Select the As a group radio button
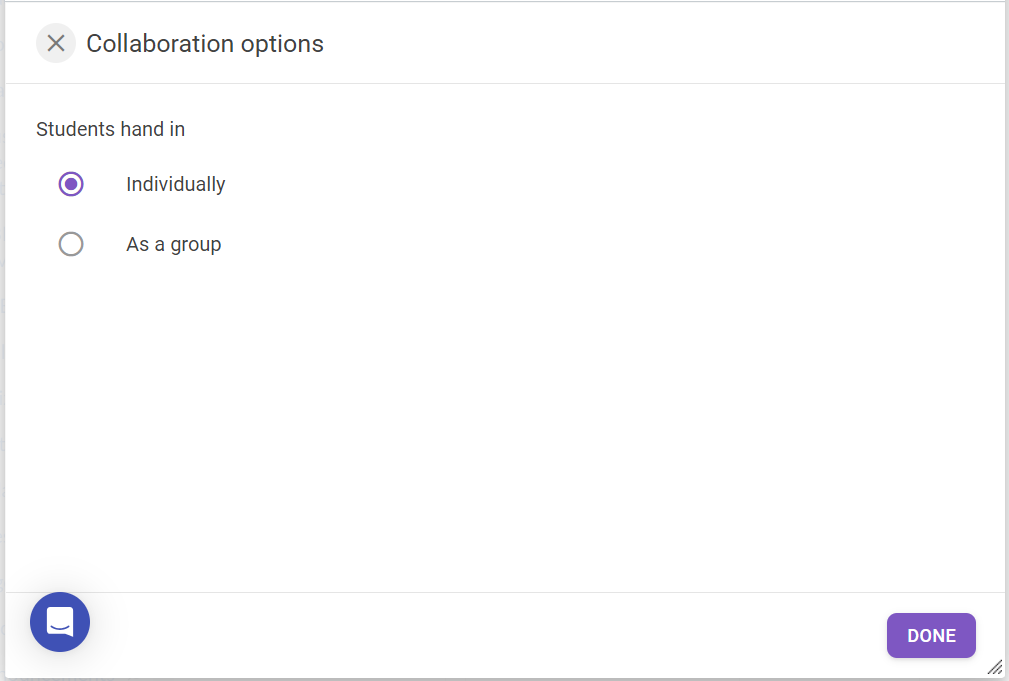This screenshot has height=681, width=1009. 71,244
